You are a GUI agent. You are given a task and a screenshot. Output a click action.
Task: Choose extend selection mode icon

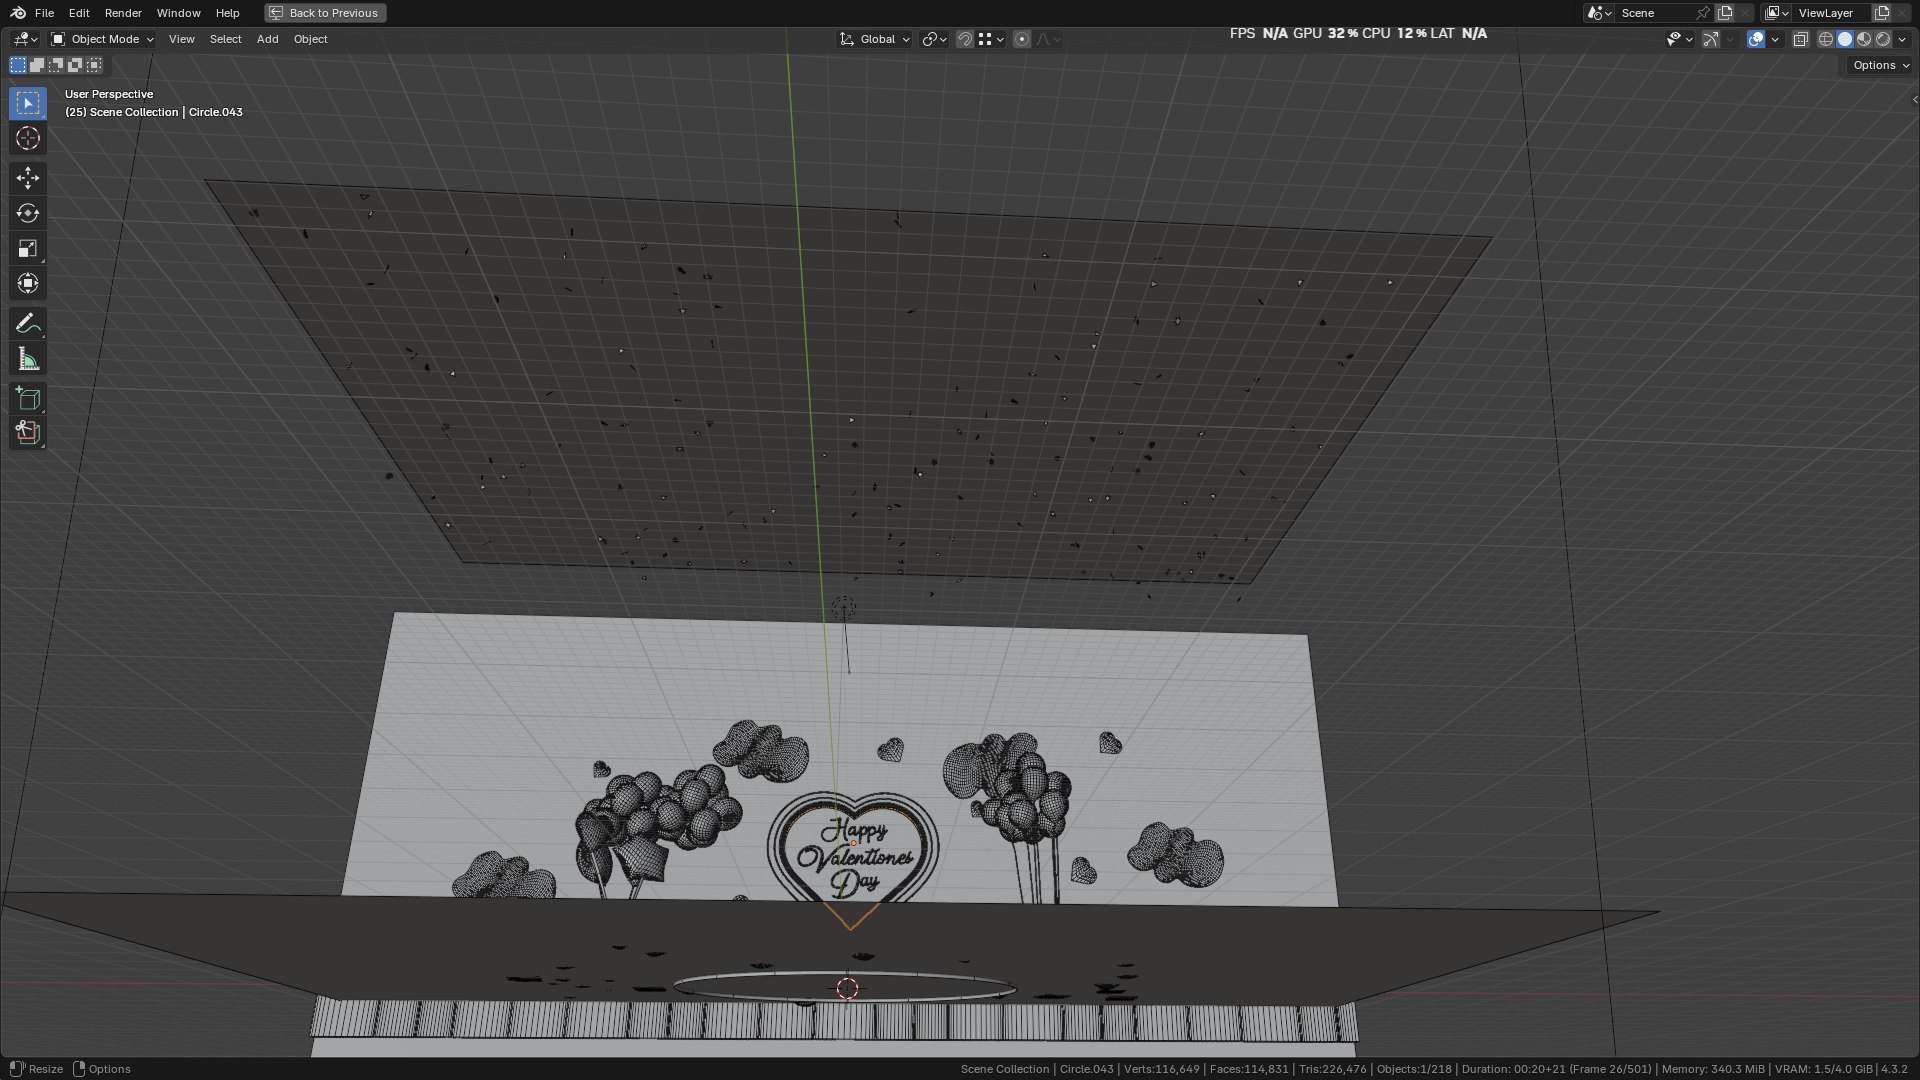pyautogui.click(x=37, y=65)
